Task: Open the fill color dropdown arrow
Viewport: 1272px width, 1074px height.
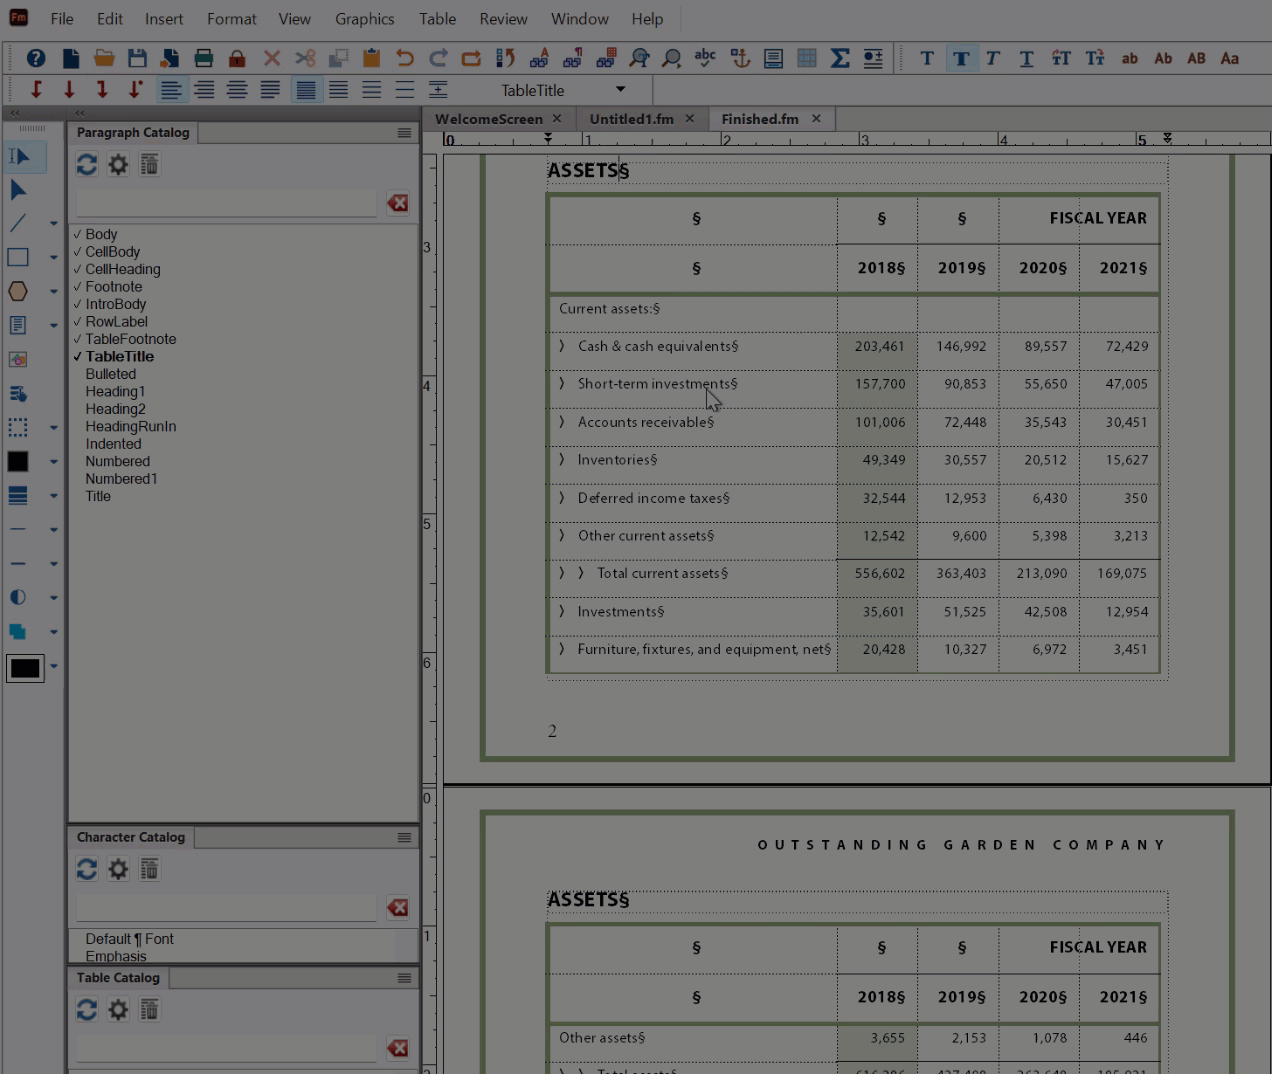Action: (54, 462)
